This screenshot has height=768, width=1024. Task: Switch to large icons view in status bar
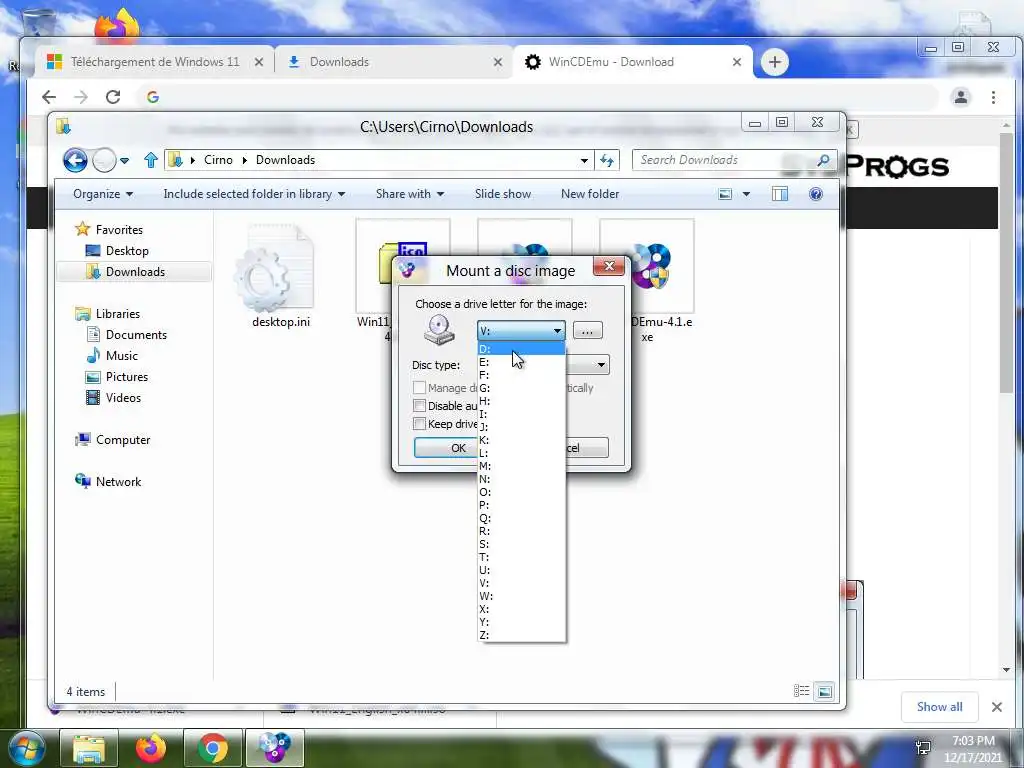825,691
